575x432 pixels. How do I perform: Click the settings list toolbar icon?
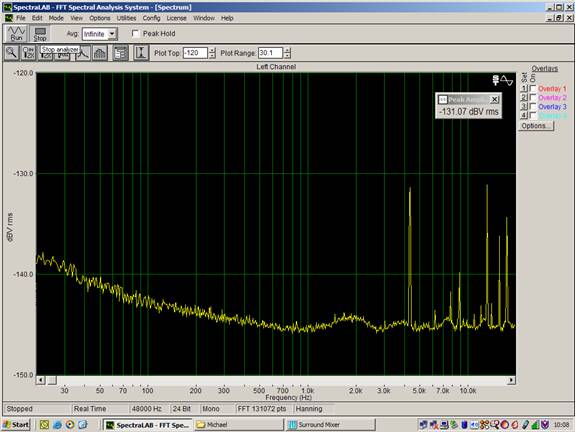click(x=120, y=53)
